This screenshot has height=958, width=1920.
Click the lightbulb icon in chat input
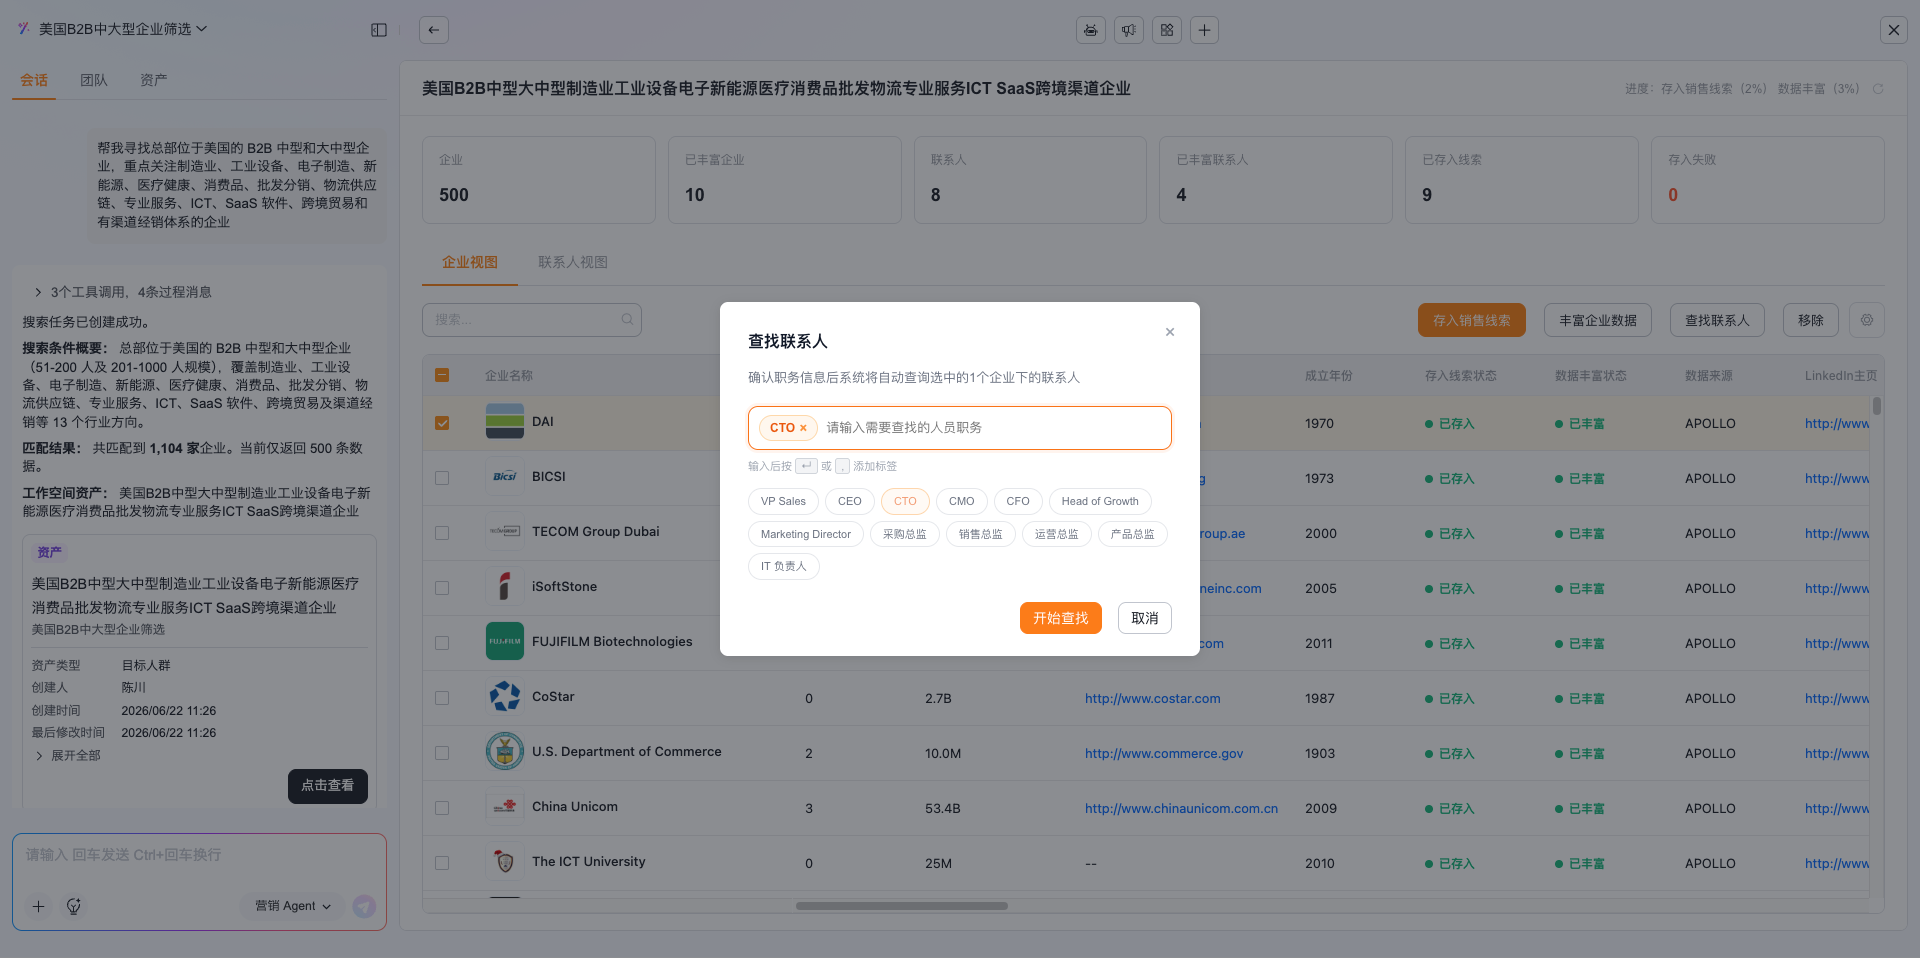pyautogui.click(x=74, y=906)
